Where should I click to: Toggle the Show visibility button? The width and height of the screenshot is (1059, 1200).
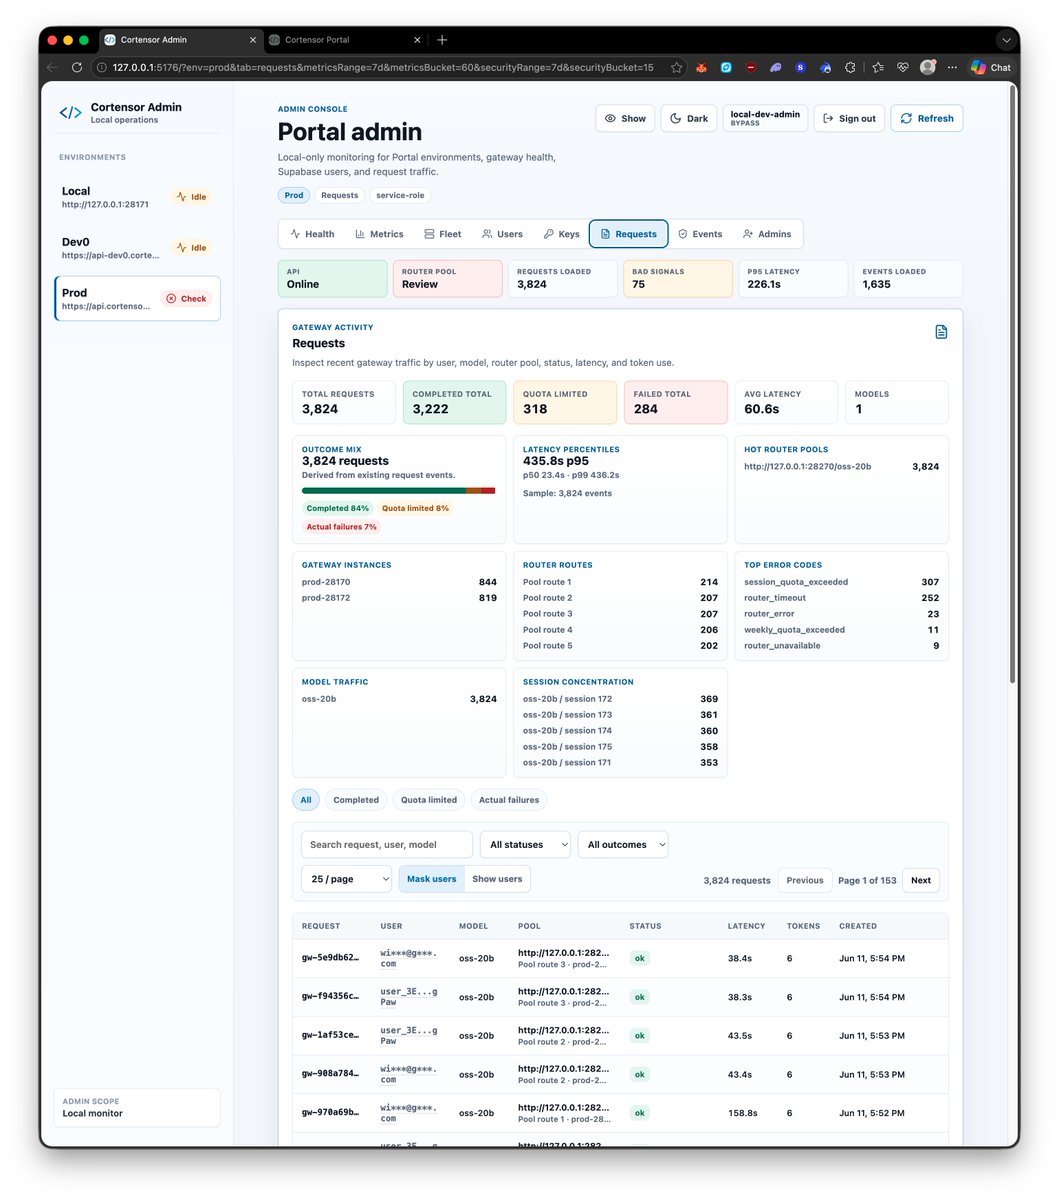(x=625, y=118)
